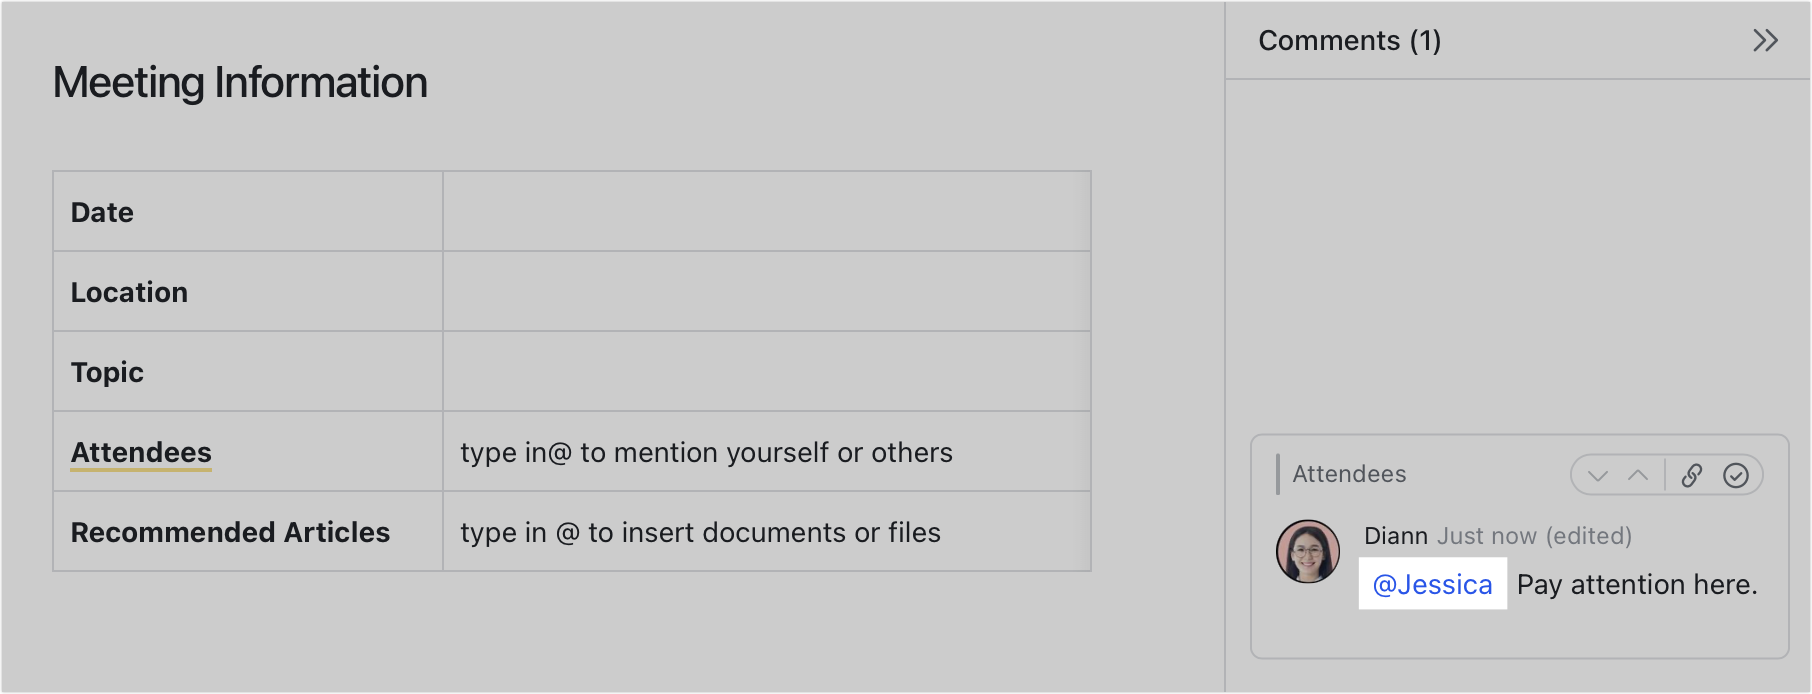Viewport: 1812px width, 694px height.
Task: Select the checkmark icon on the comment toolbar
Action: (1736, 475)
